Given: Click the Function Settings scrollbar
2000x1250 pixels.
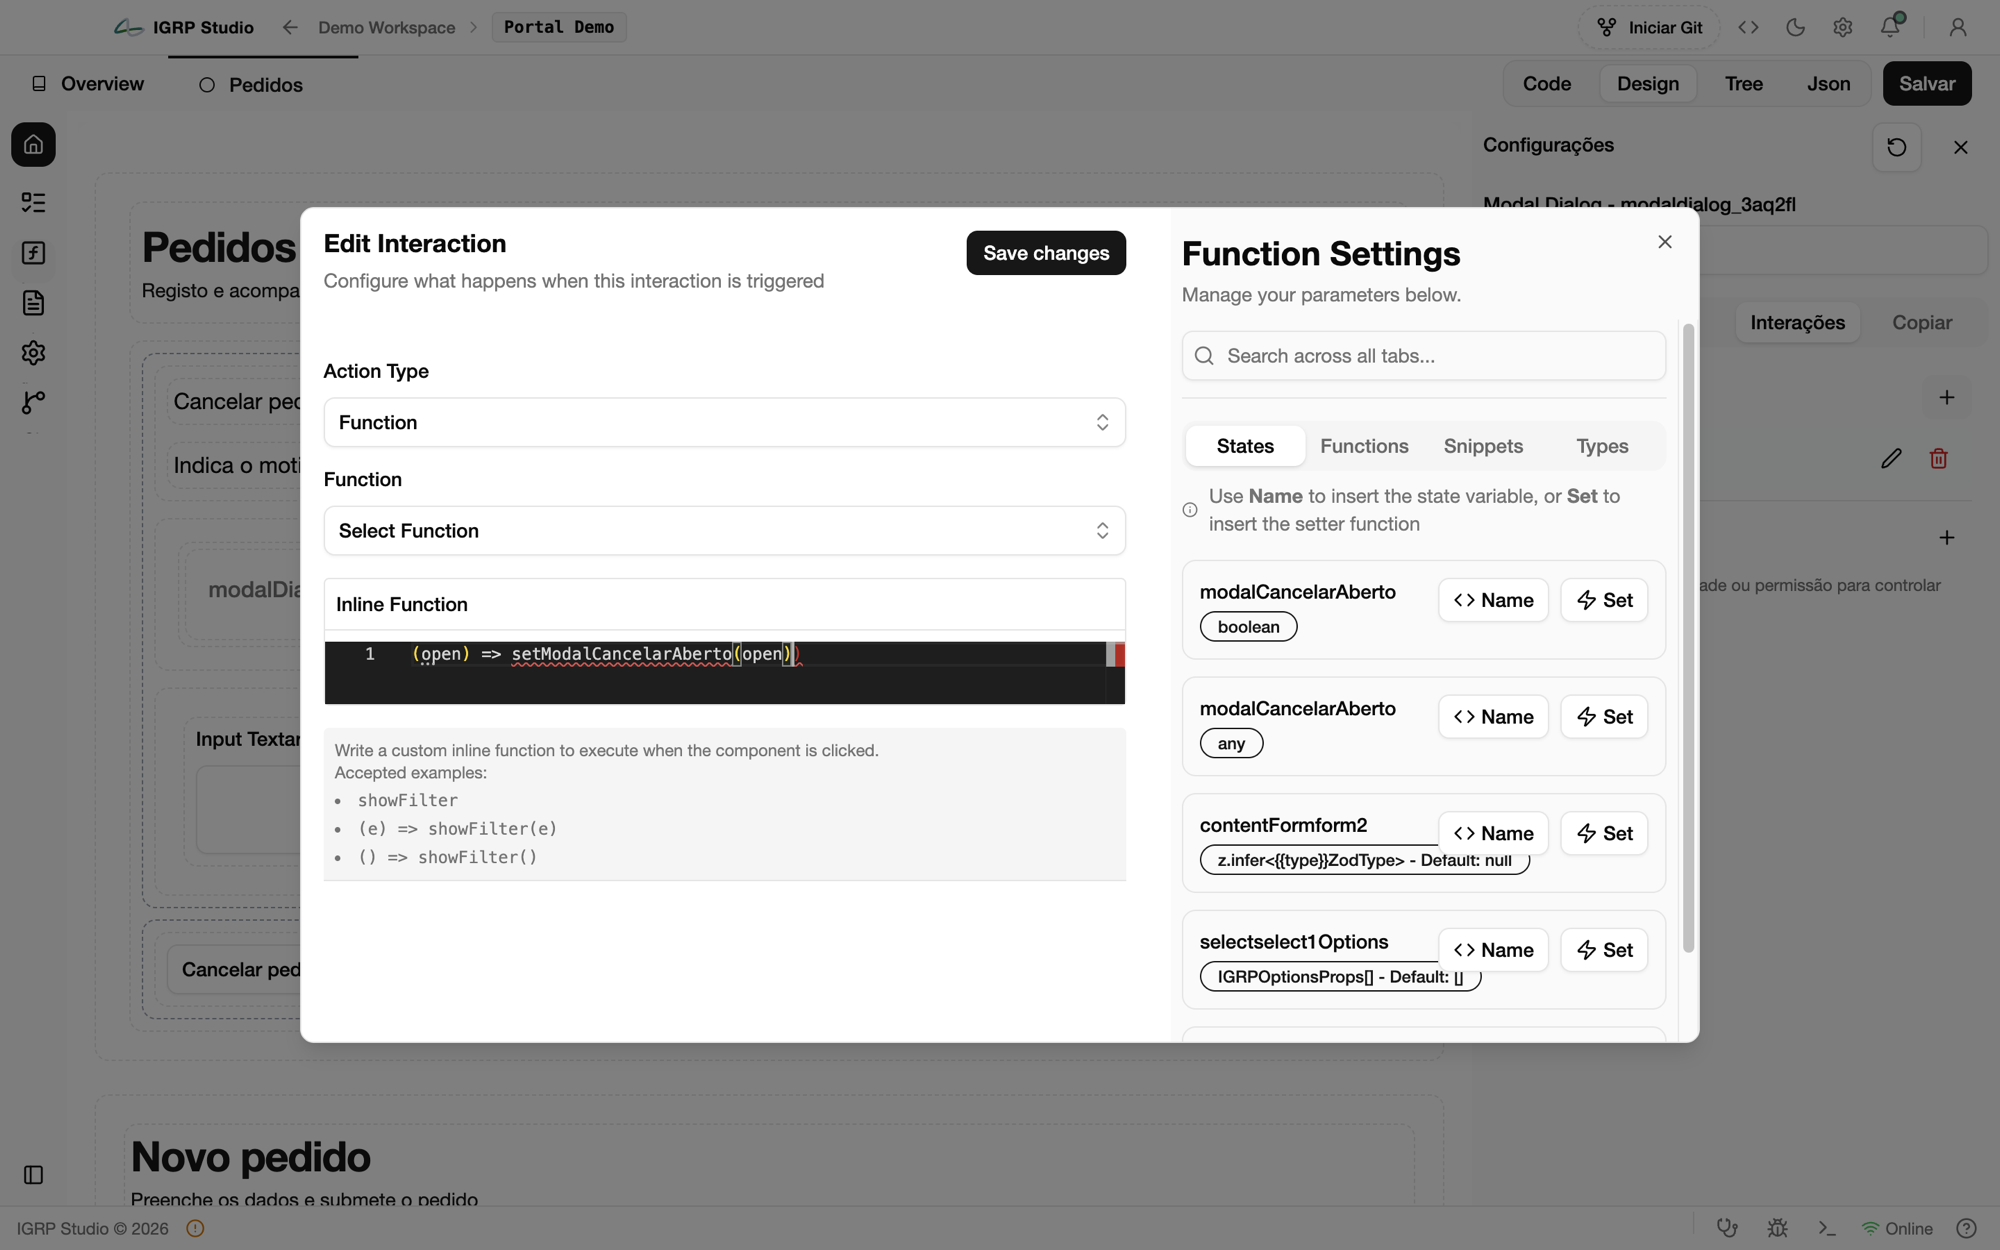Looking at the screenshot, I should click(1688, 638).
